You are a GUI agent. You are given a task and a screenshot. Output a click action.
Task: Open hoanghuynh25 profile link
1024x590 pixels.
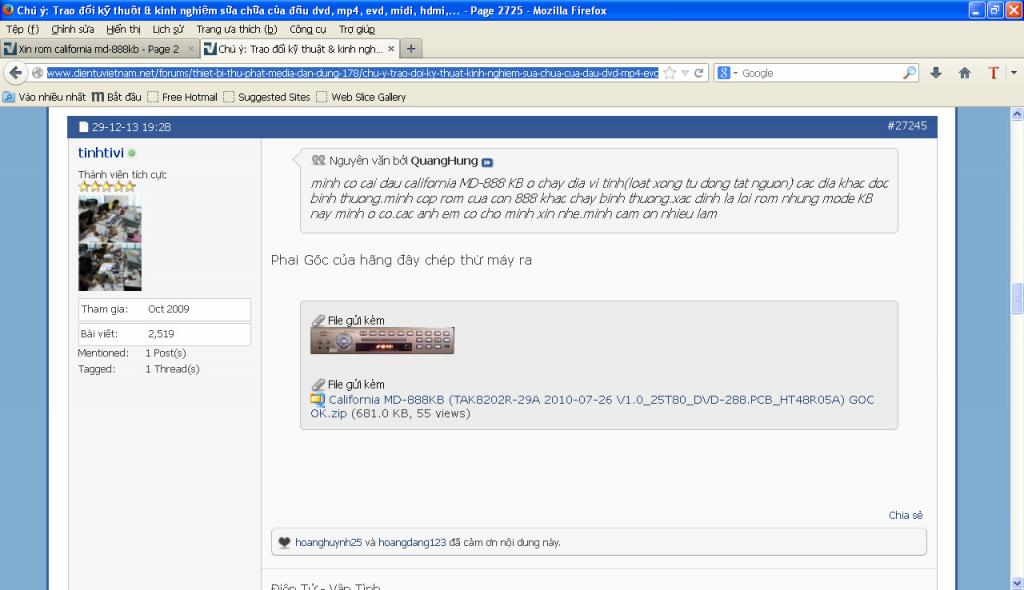tap(328, 542)
